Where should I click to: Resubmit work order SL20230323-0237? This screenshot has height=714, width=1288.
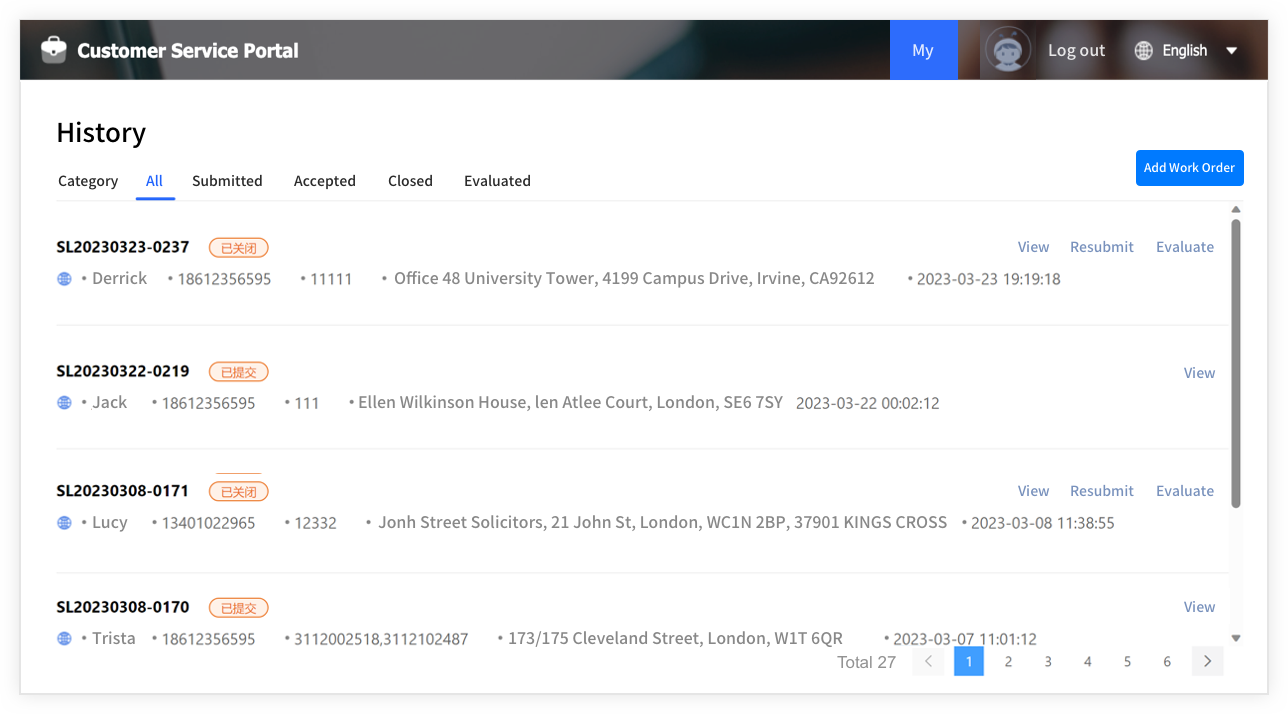point(1101,247)
